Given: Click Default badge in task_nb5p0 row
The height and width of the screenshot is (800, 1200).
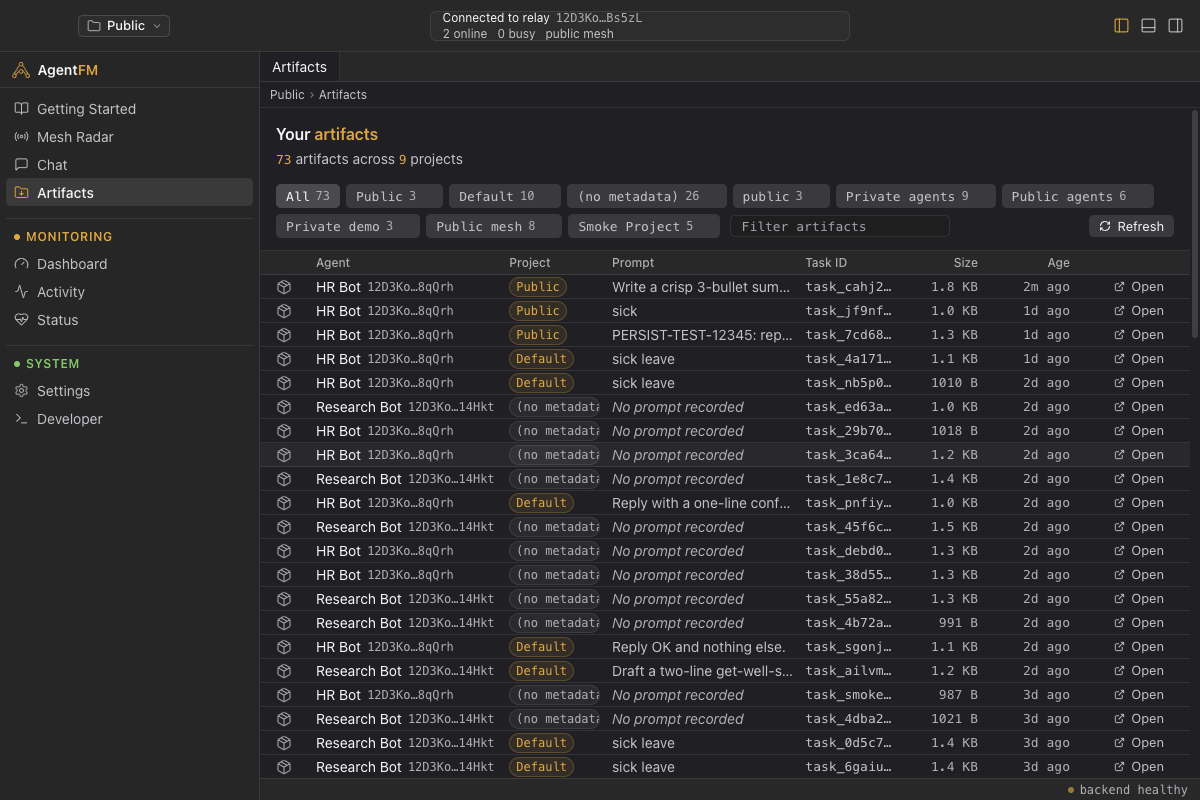Looking at the screenshot, I should 541,383.
